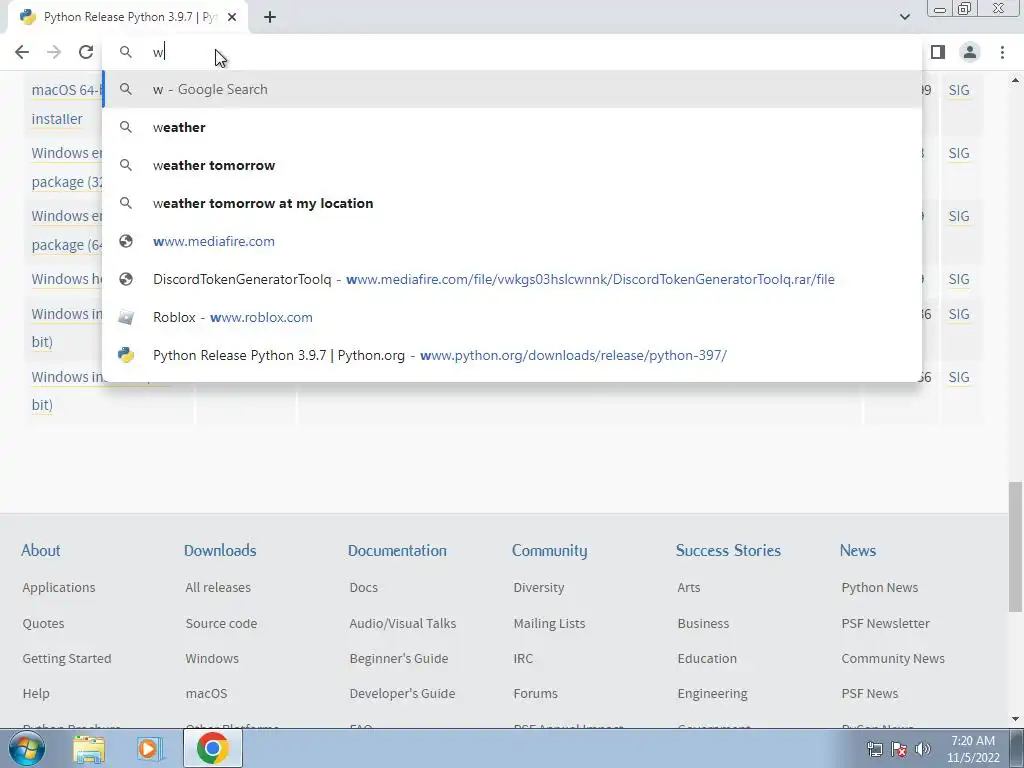Reload the page with the refresh icon
The width and height of the screenshot is (1024, 768).
86,52
